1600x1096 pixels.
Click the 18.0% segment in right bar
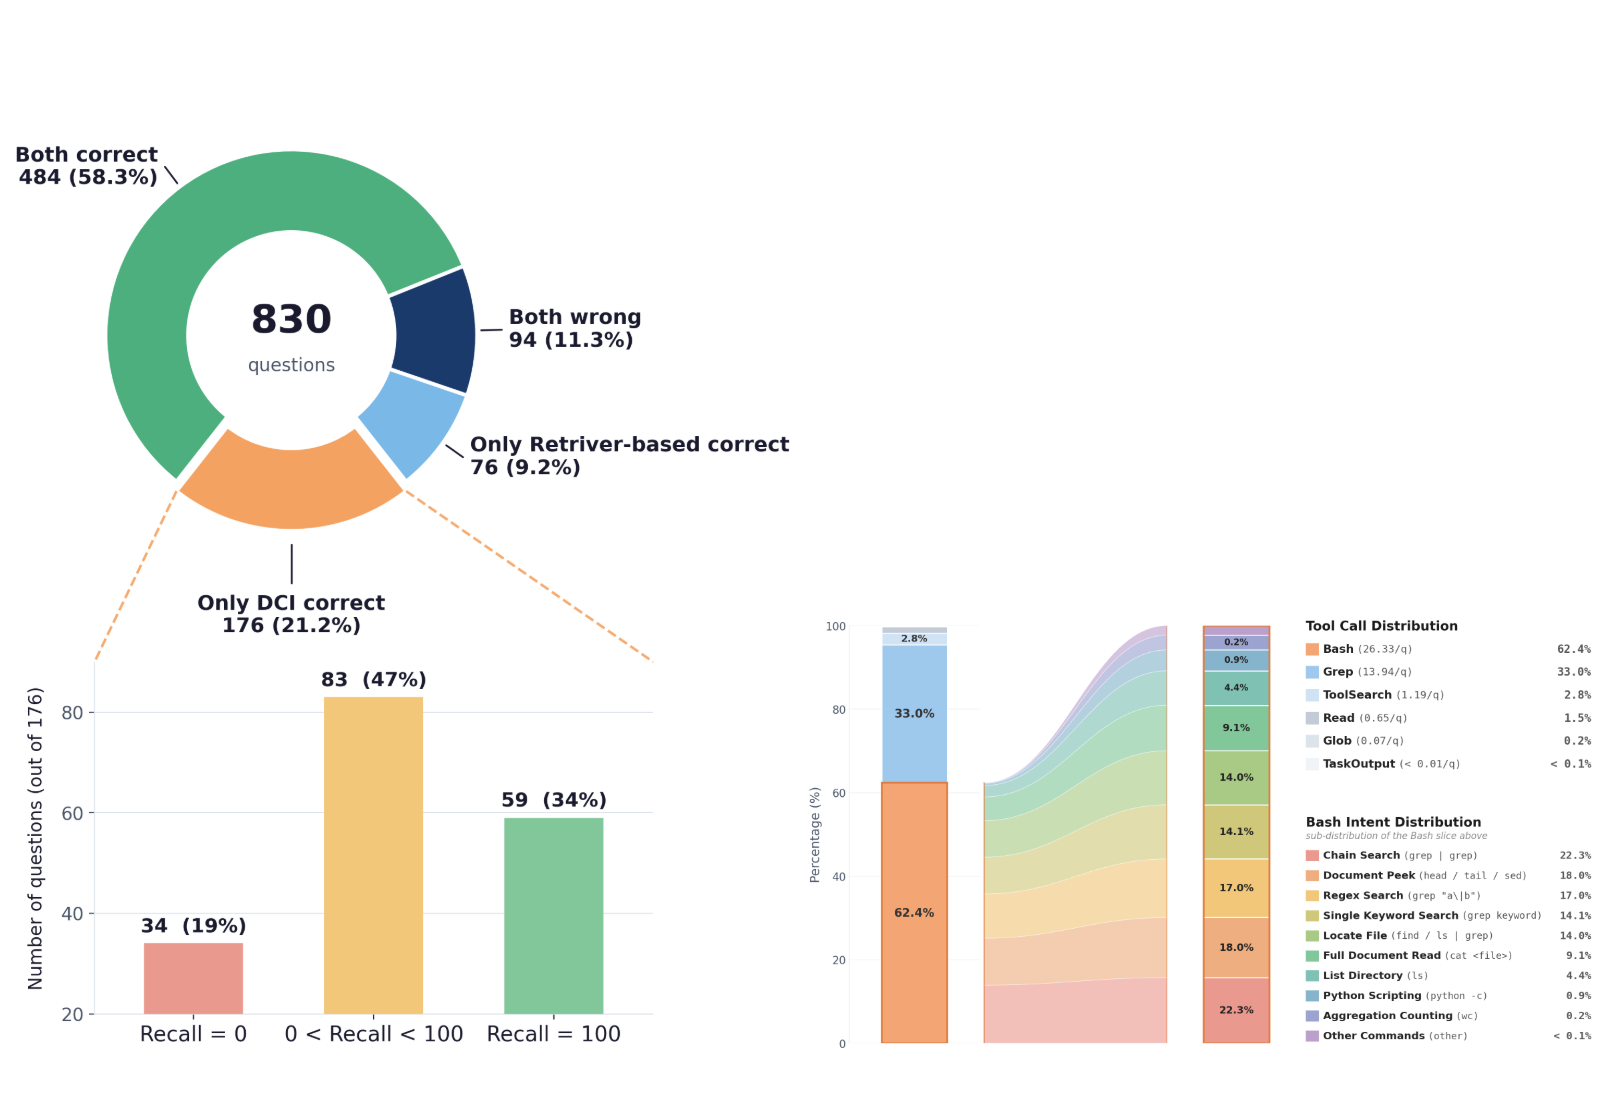1236,947
